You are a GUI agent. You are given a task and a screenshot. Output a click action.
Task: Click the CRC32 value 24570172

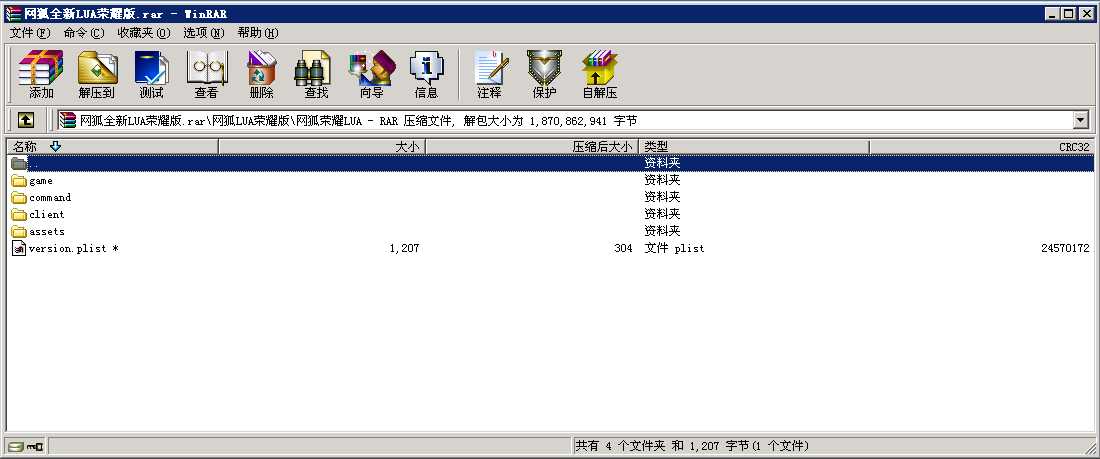tap(1065, 248)
